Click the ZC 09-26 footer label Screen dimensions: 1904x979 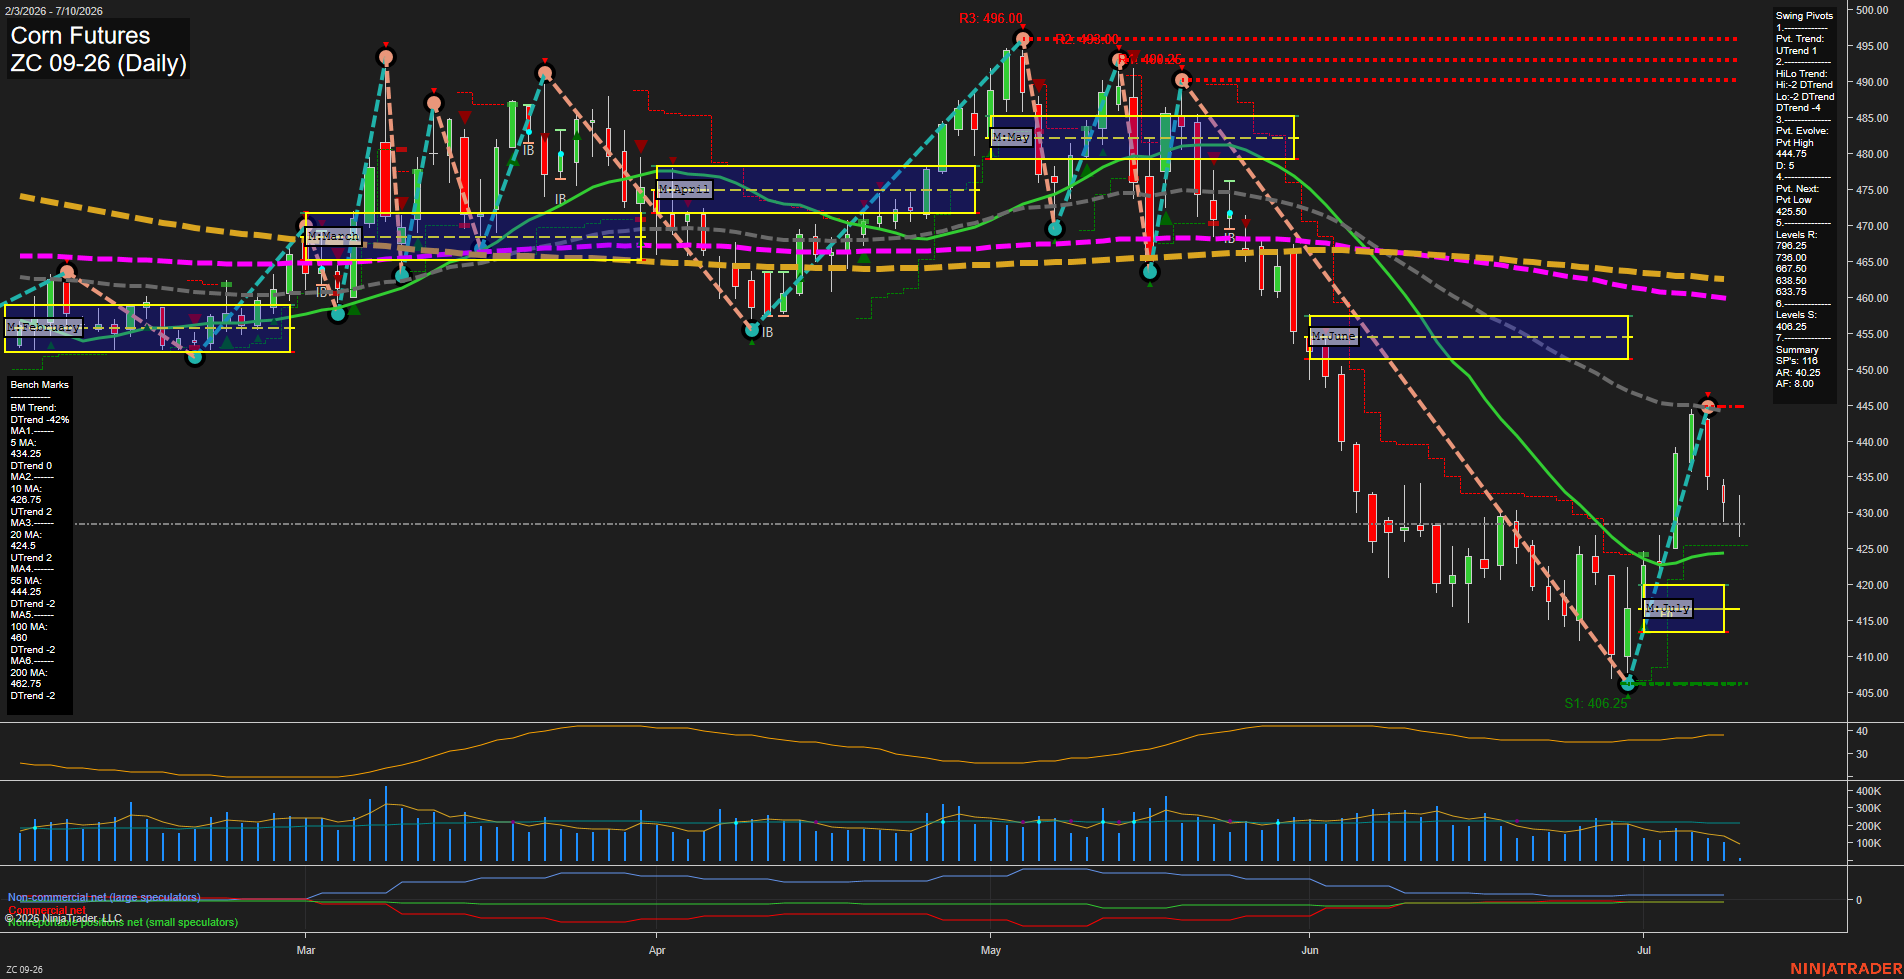pos(24,970)
